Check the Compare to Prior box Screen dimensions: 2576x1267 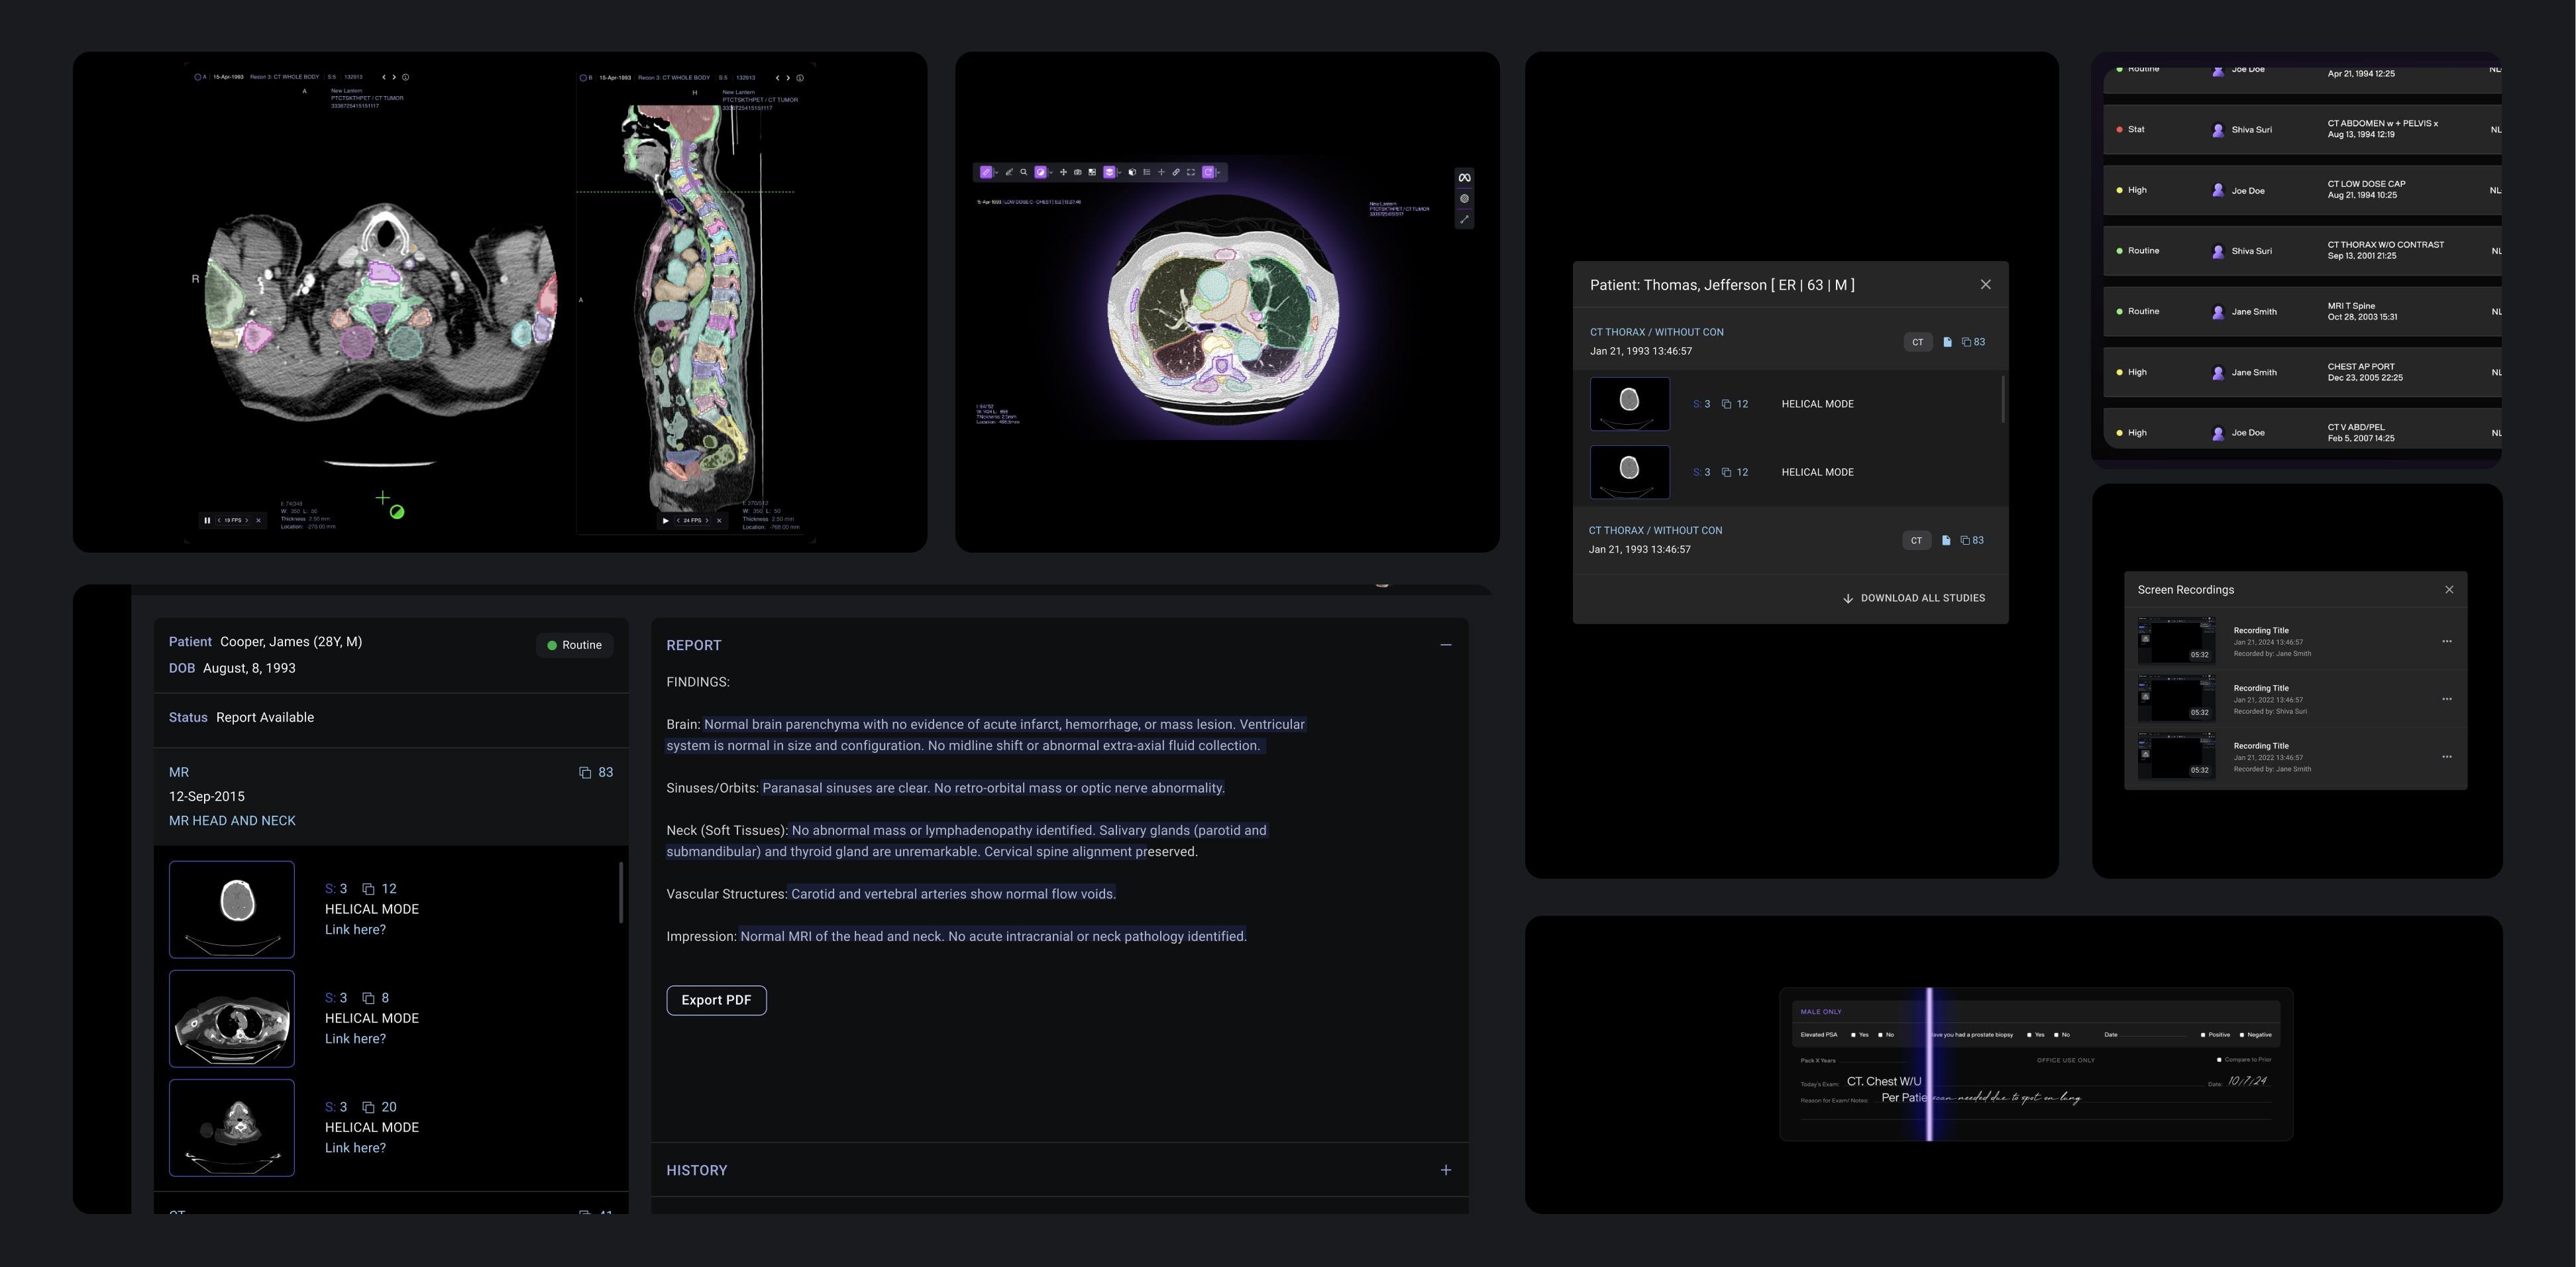coord(2219,1060)
